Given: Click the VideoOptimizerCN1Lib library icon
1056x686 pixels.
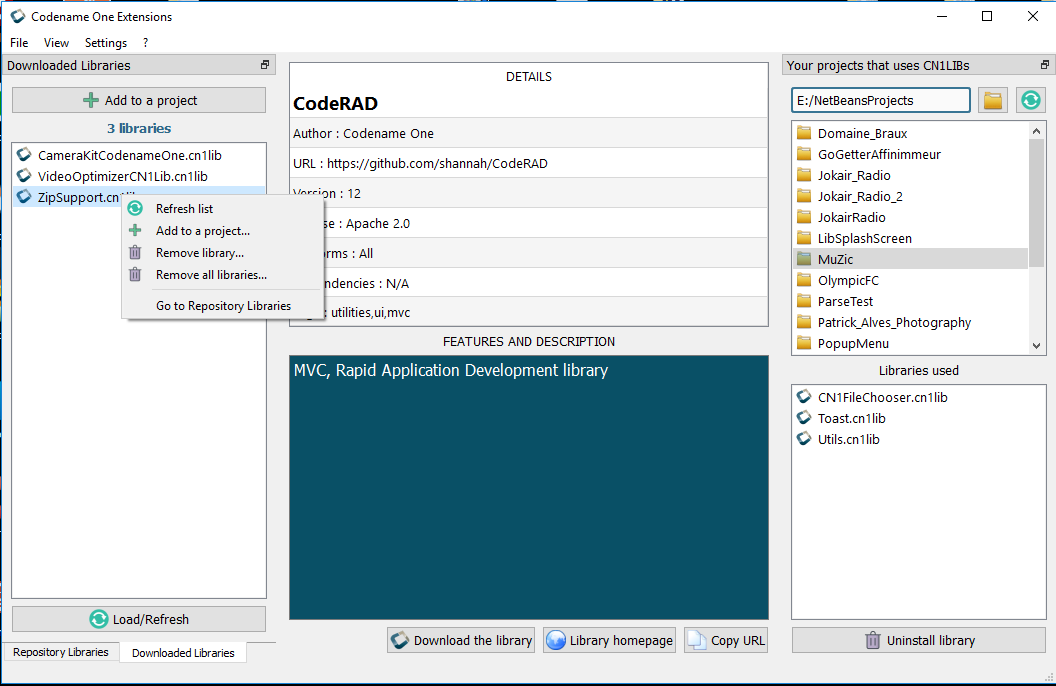Looking at the screenshot, I should pyautogui.click(x=24, y=176).
